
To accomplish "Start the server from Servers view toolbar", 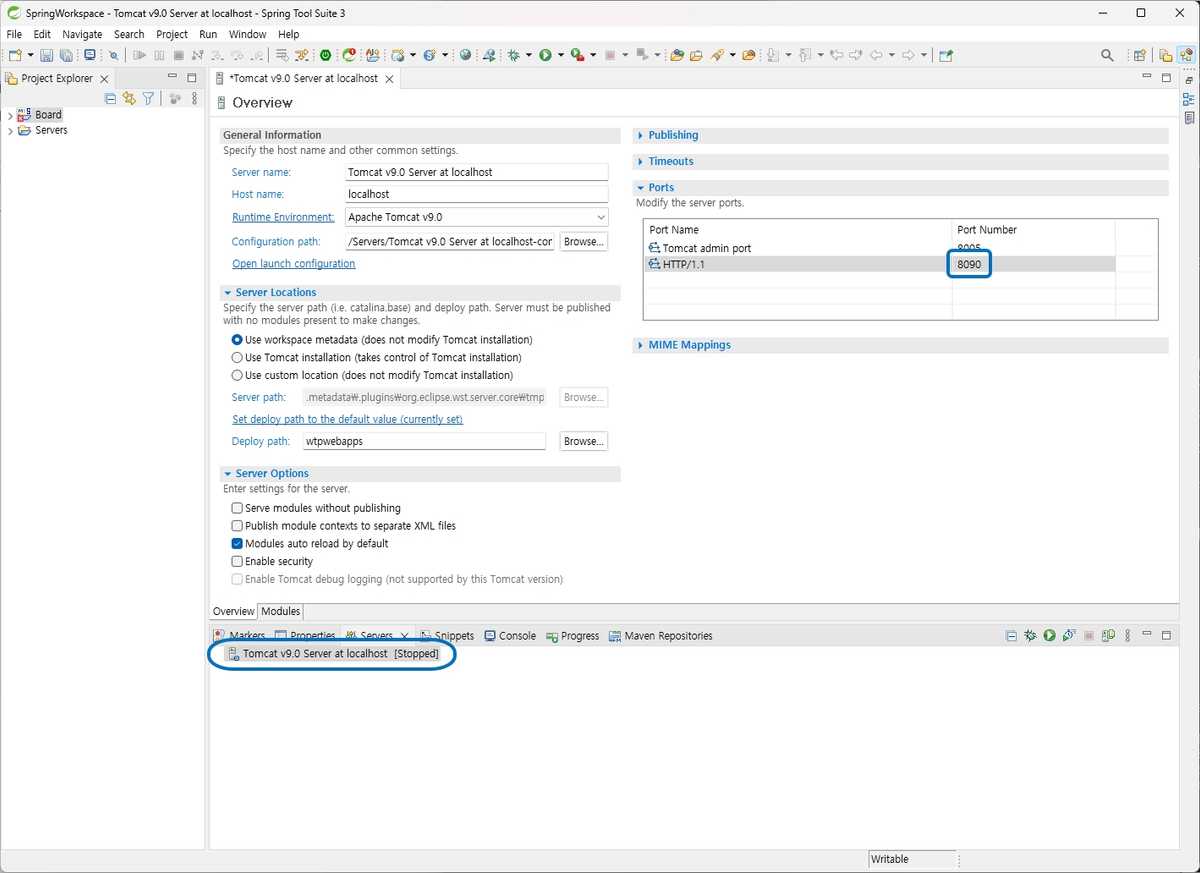I will (x=1050, y=636).
